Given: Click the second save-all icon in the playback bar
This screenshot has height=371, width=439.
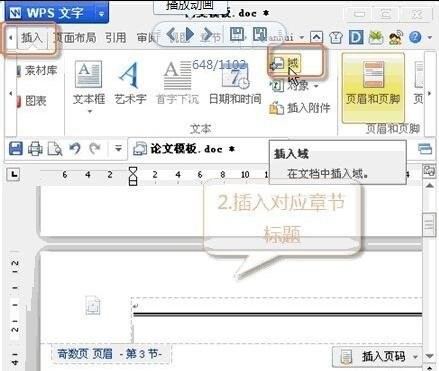Looking at the screenshot, I should point(260,34).
